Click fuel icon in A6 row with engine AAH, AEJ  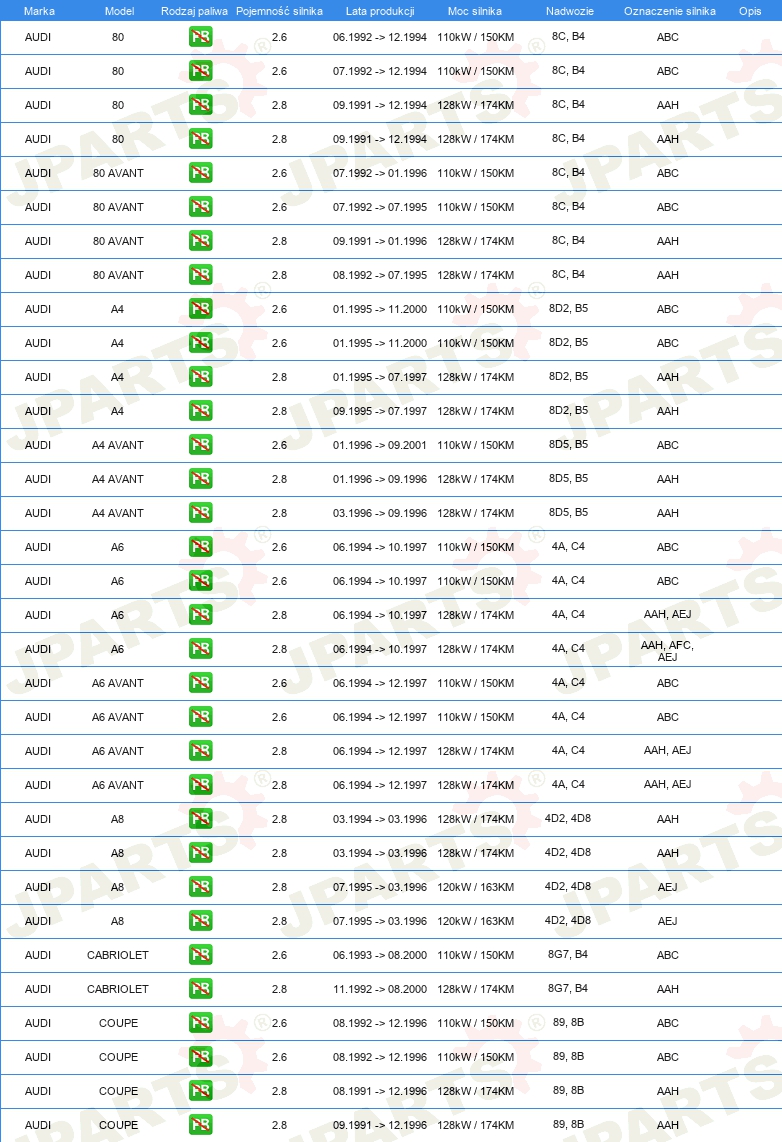point(200,615)
